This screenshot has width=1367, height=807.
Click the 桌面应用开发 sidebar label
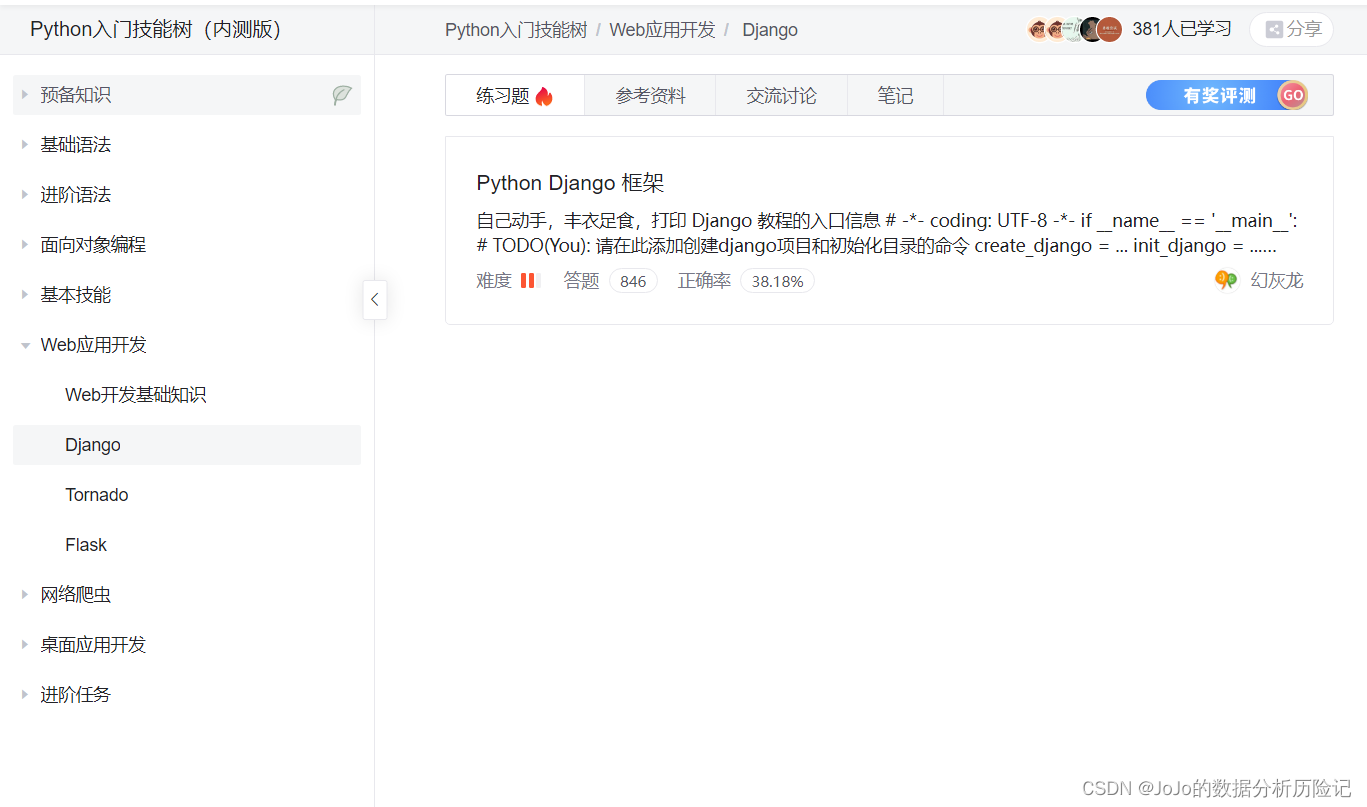coord(93,645)
